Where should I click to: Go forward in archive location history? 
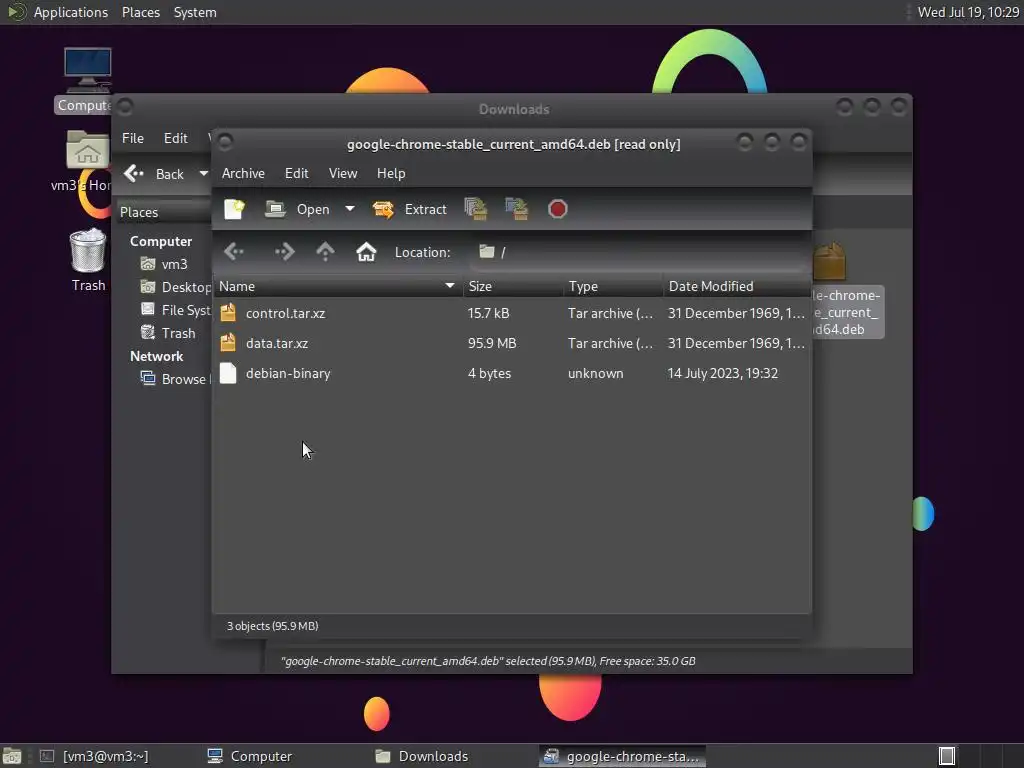point(285,251)
